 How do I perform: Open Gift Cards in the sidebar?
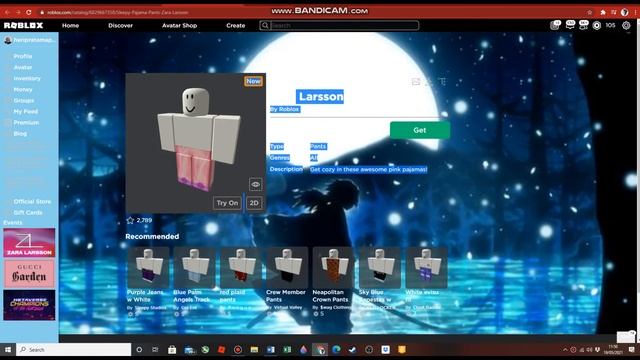pyautogui.click(x=28, y=212)
